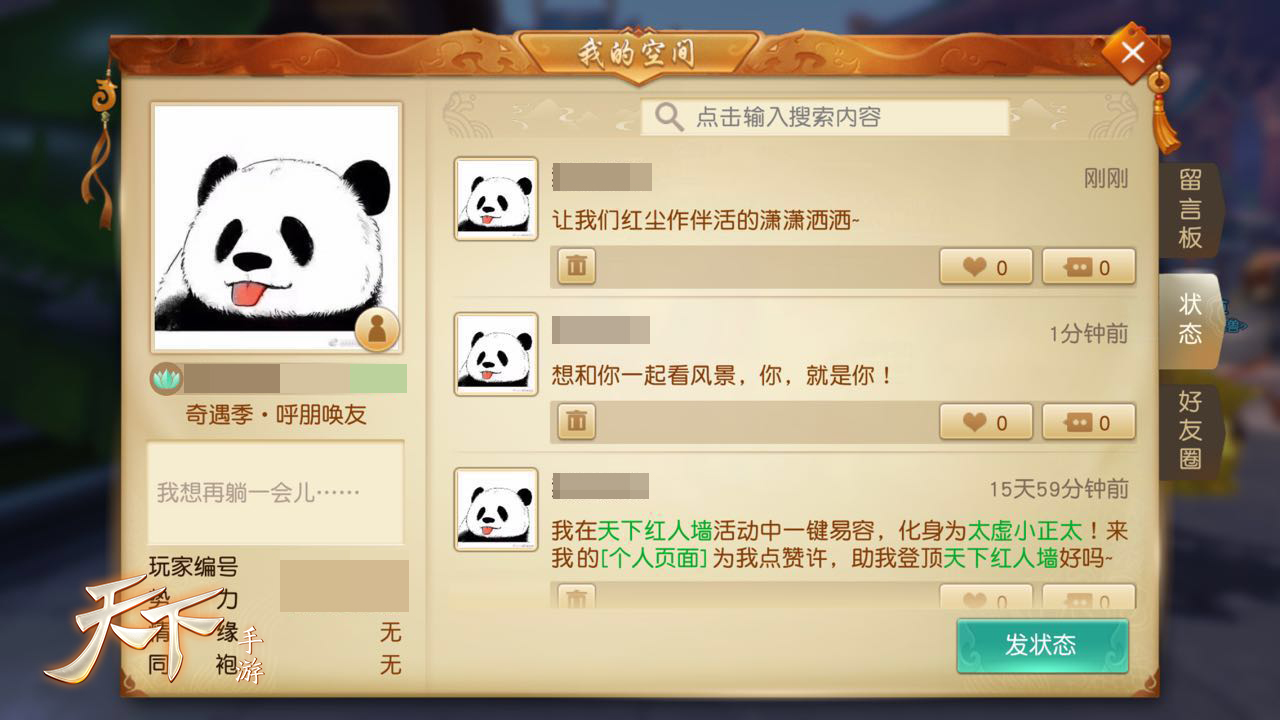This screenshot has width=1280, height=720.
Task: Edit the signature box 我想再躺一会儿
Action: (x=276, y=493)
